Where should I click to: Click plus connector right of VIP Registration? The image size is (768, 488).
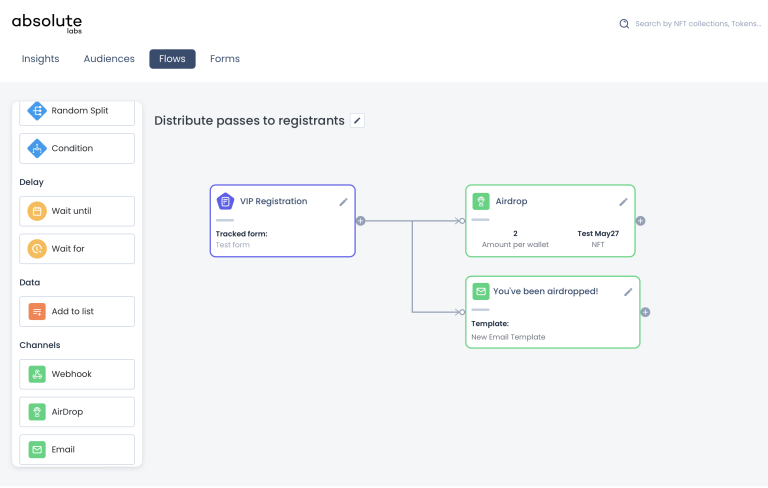point(361,221)
